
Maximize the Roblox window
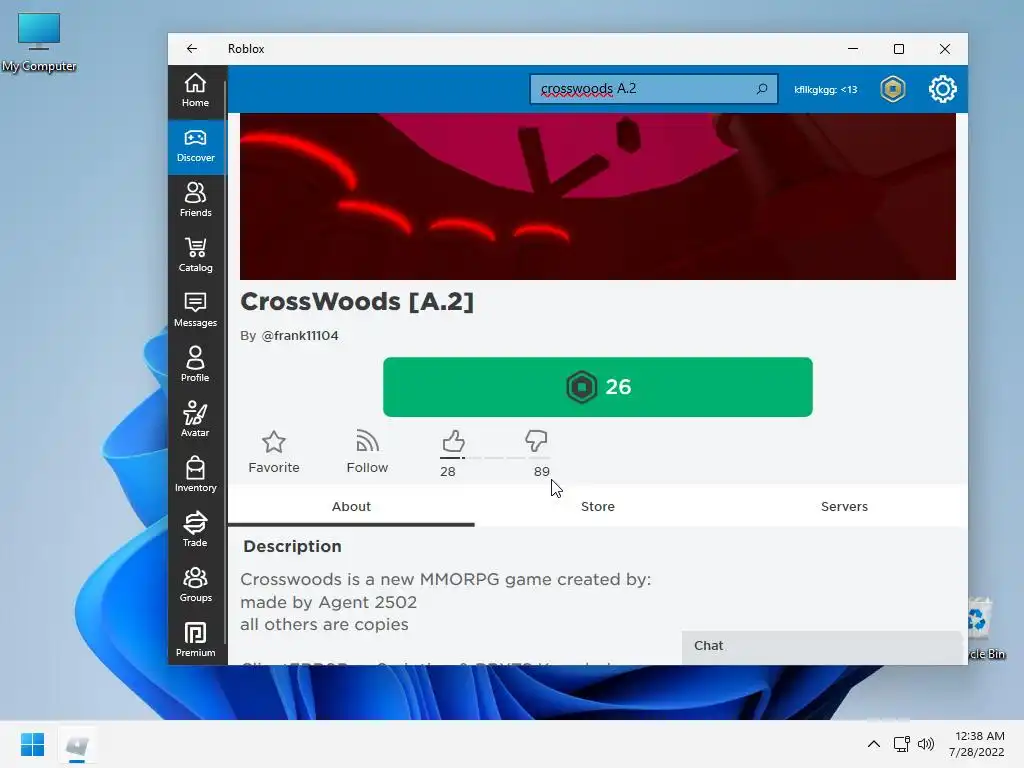click(899, 49)
